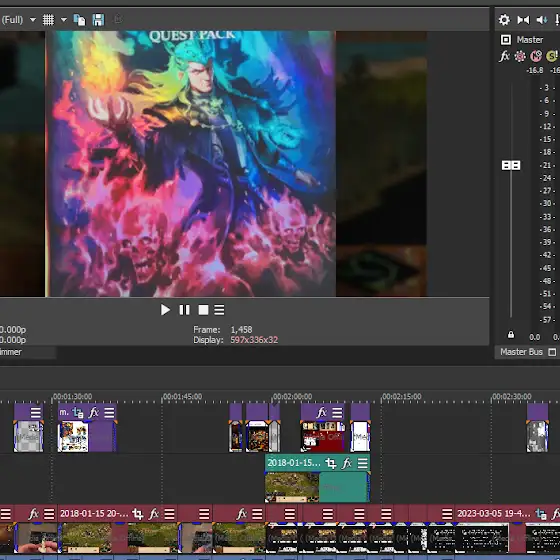Open Pan/Crop on '2018-01-15 20-...' event

(138, 514)
